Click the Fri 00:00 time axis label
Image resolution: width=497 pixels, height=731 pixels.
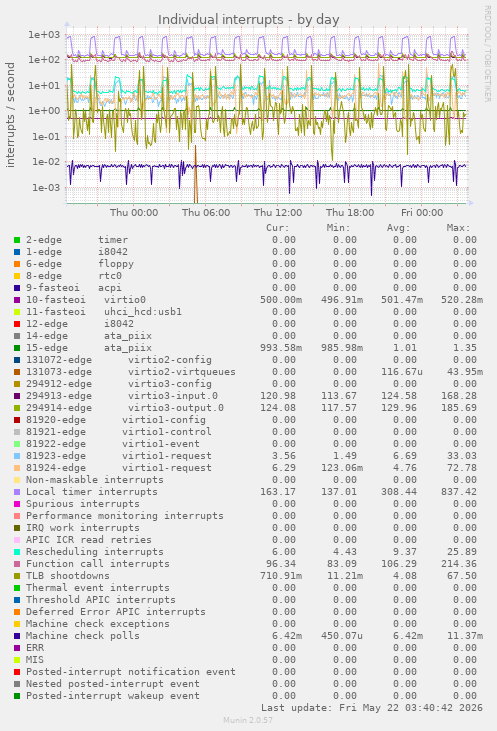422,213
